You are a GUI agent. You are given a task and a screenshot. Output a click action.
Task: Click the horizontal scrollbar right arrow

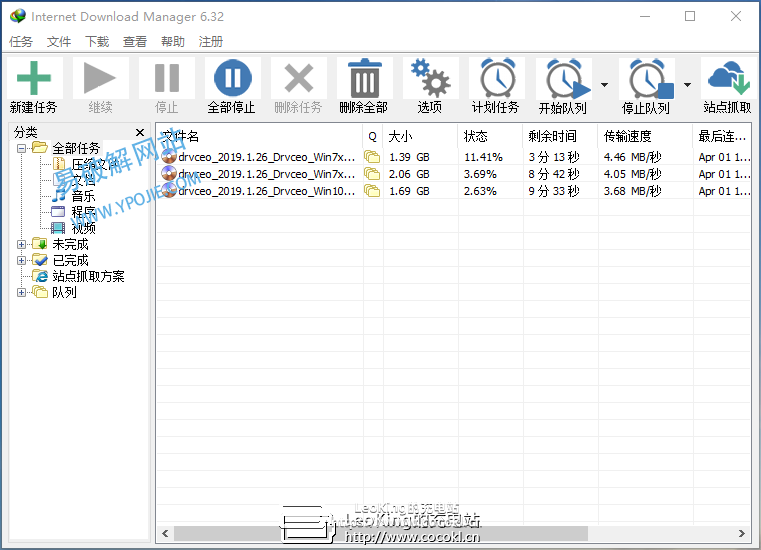pos(742,533)
